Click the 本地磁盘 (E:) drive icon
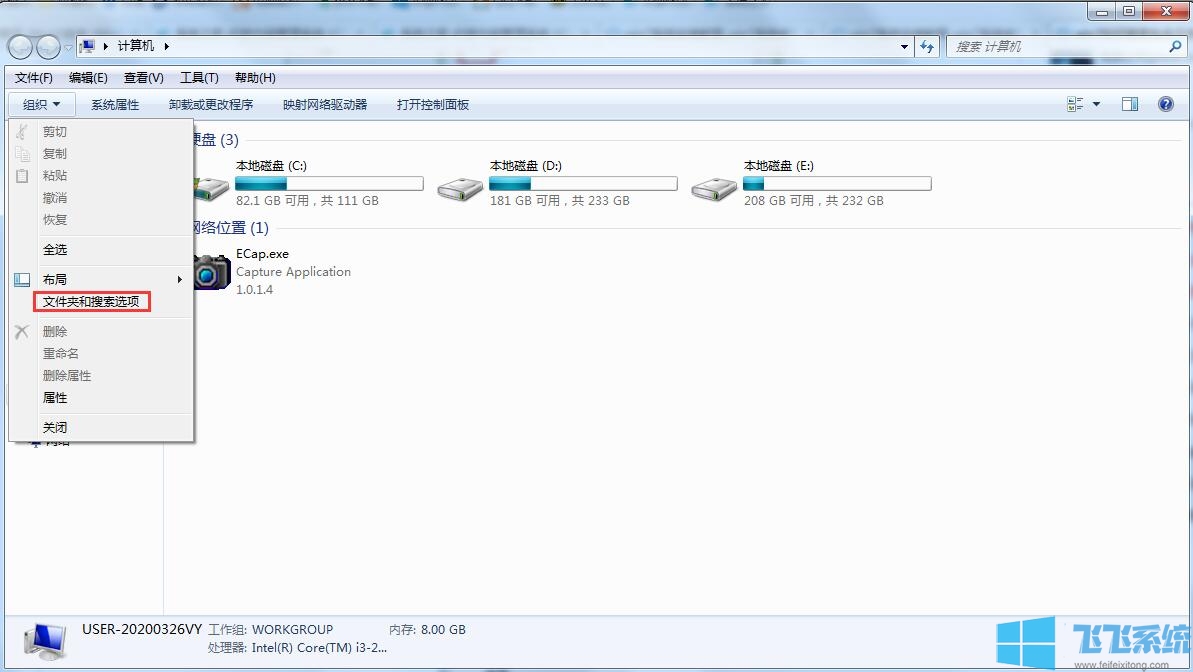 [714, 185]
